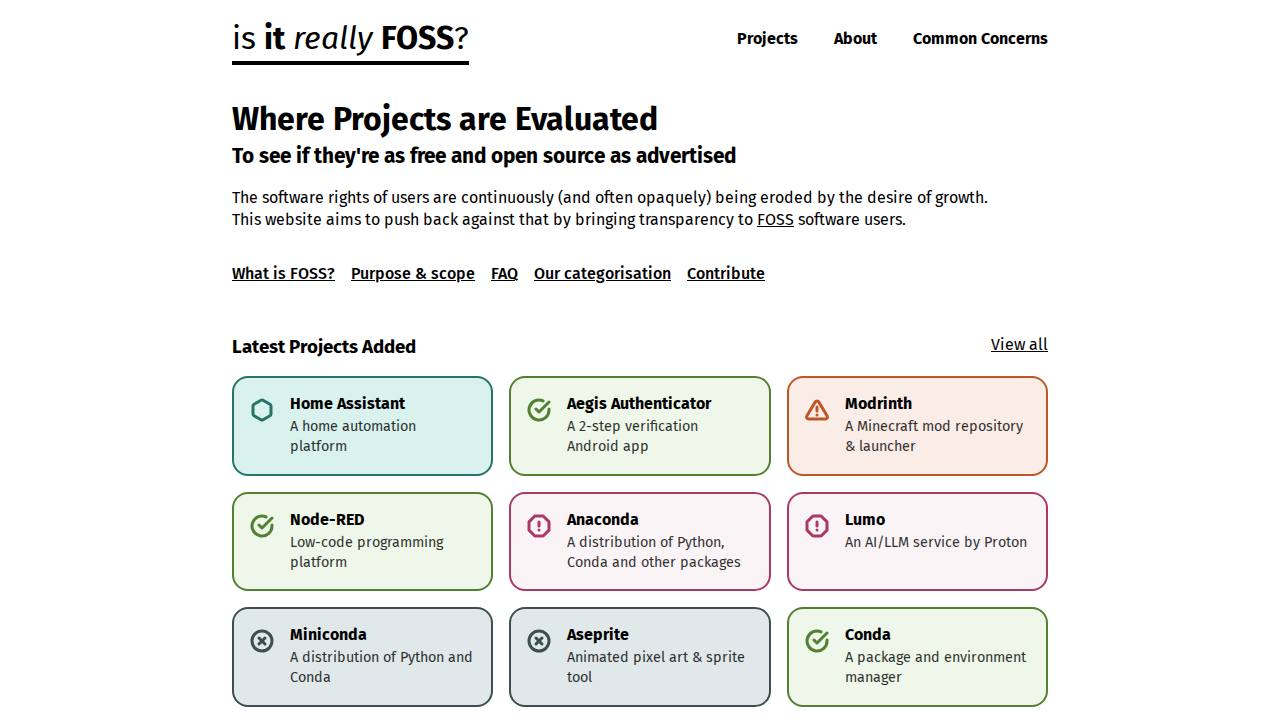The height and width of the screenshot is (720, 1280).
Task: Open the Miniconda project title
Action: point(328,635)
